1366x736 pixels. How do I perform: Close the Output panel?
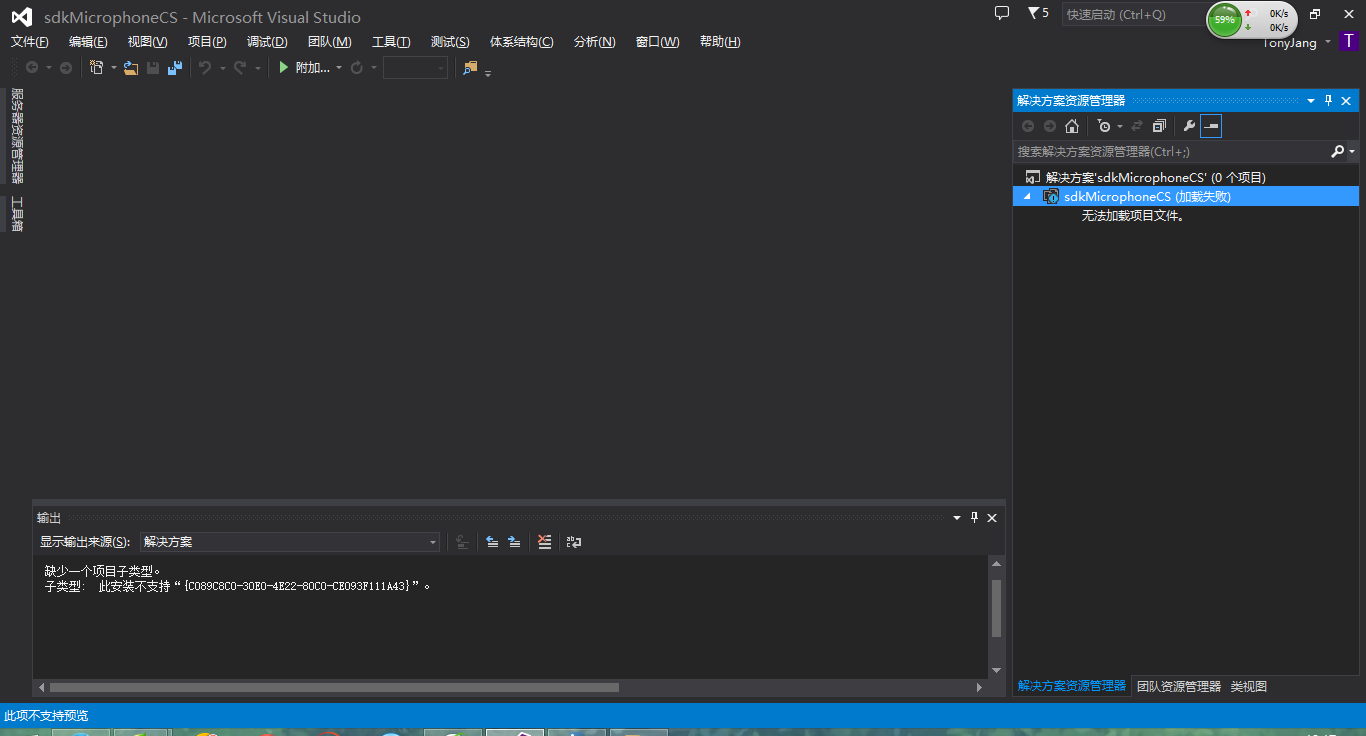coord(992,518)
